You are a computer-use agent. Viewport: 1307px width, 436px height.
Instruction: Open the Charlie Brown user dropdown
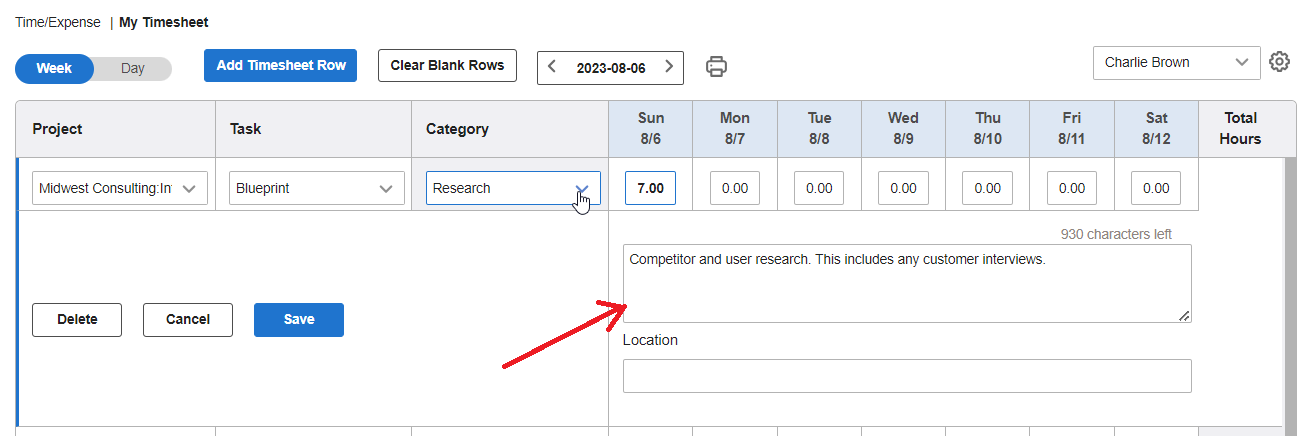[1176, 62]
